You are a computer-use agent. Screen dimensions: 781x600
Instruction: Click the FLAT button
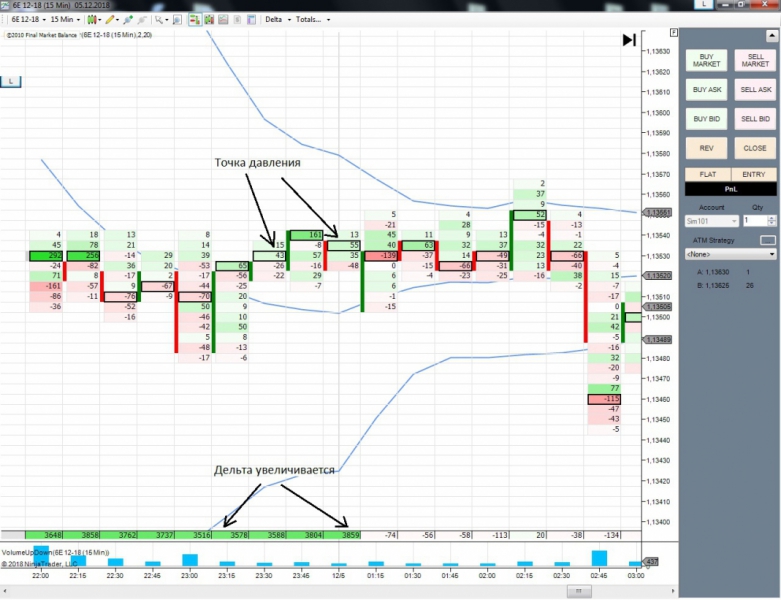[x=708, y=174]
